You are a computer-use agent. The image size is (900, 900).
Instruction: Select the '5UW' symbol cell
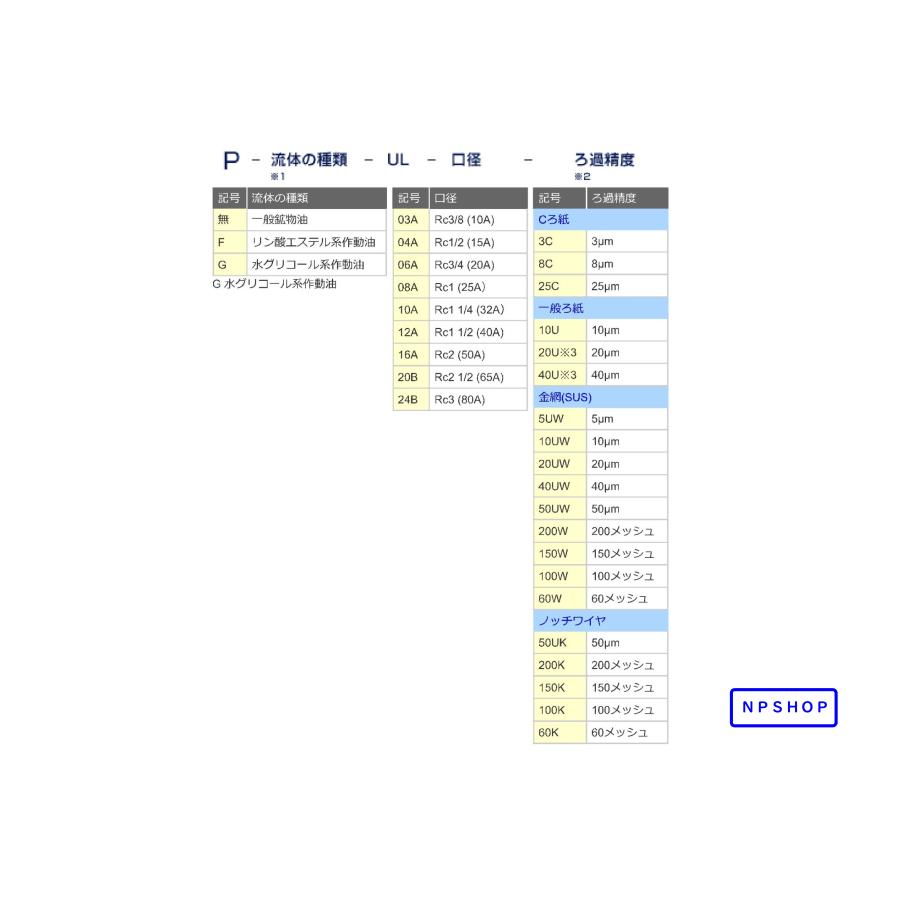pyautogui.click(x=560, y=419)
